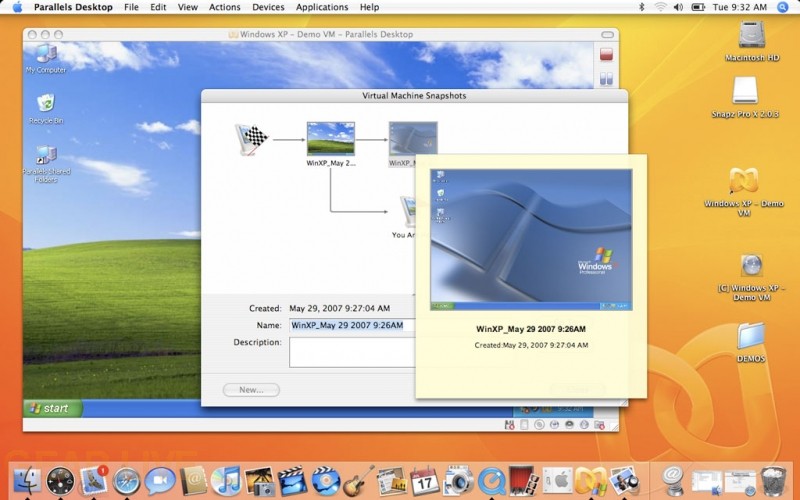Open the Macintosh HD desktop icon
800x500 pixels.
tap(752, 42)
